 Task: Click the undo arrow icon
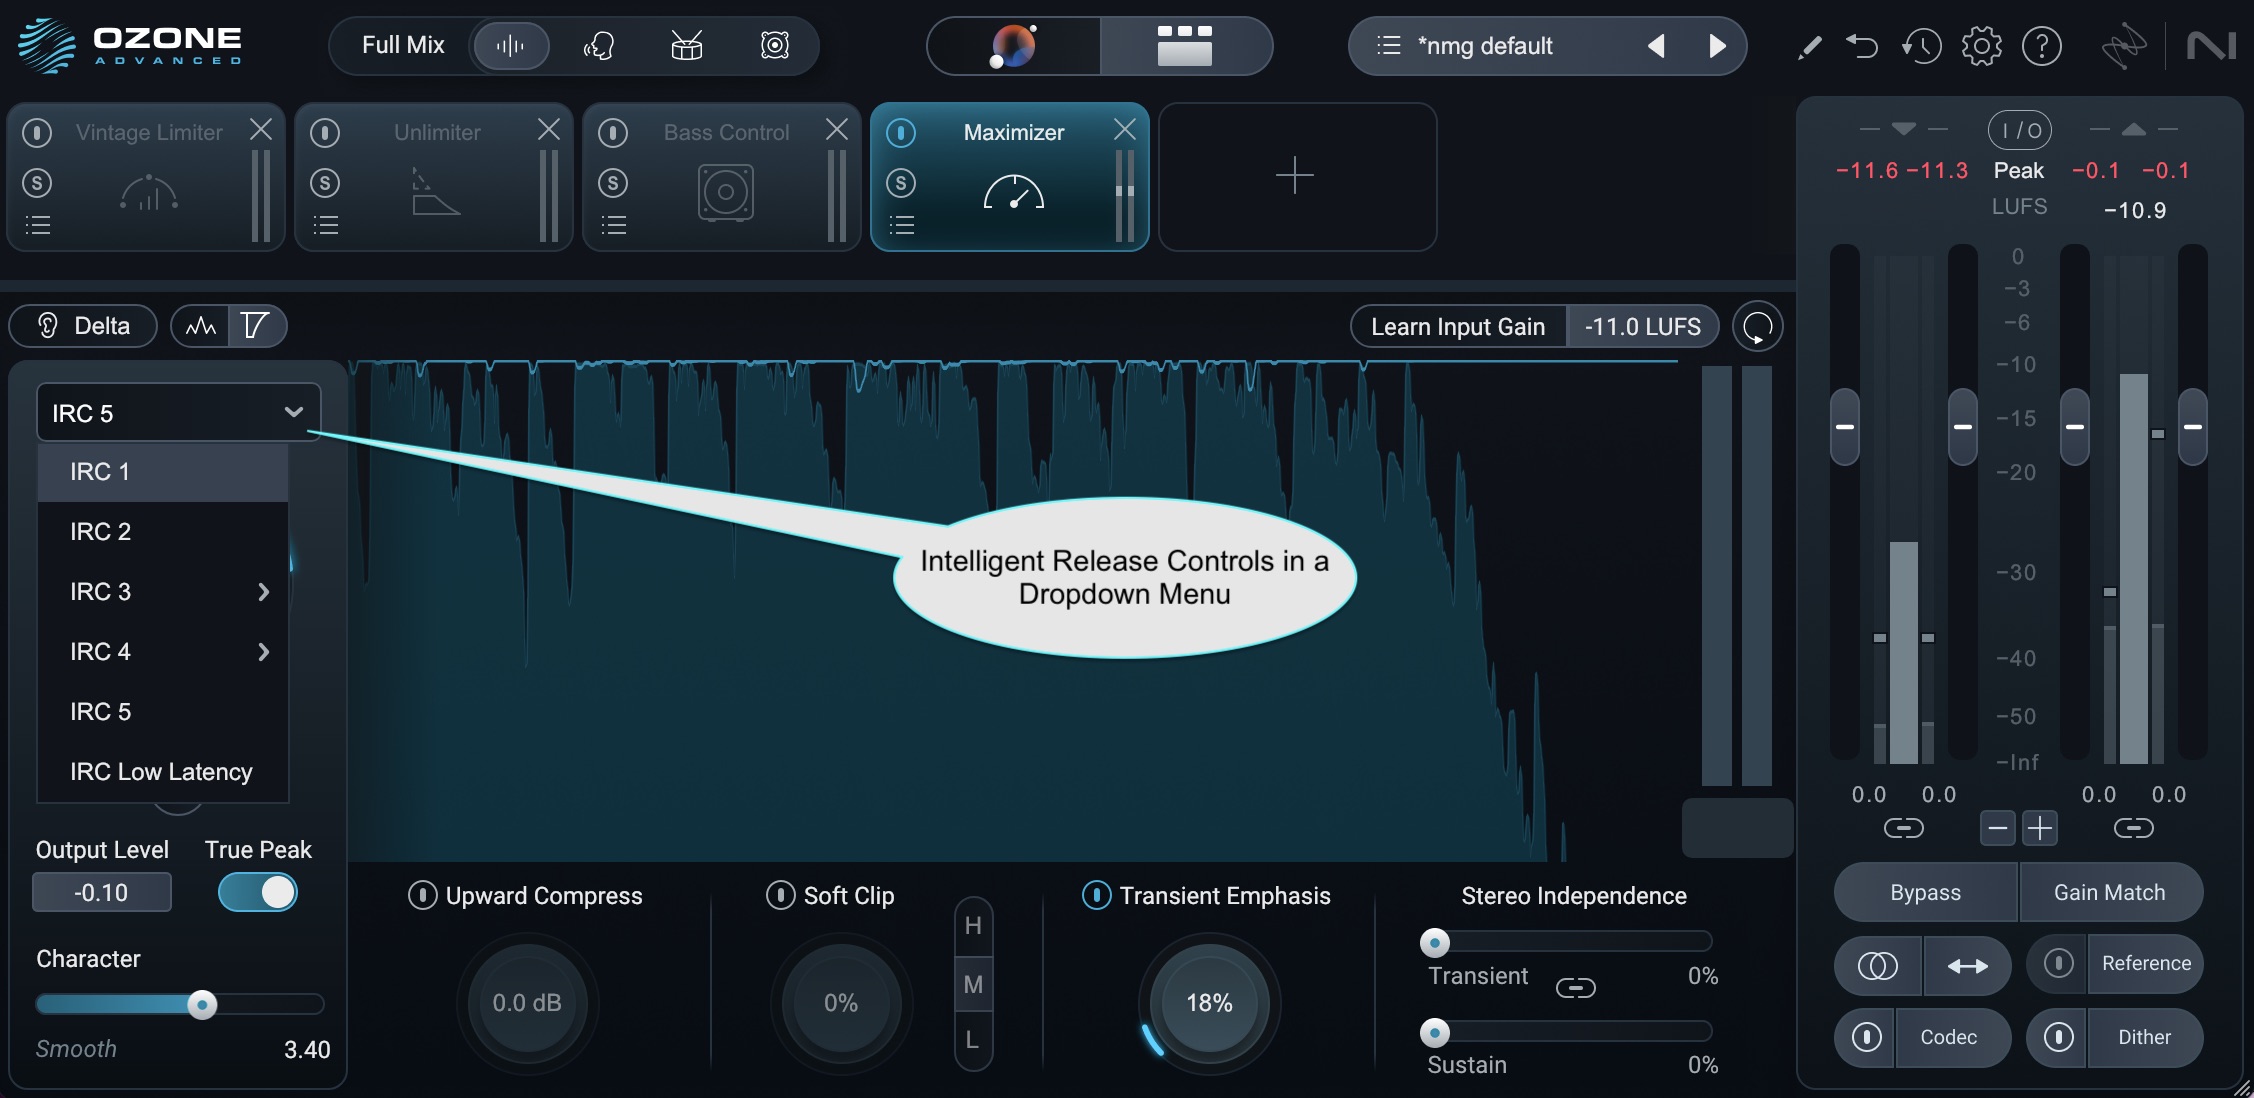click(1862, 46)
